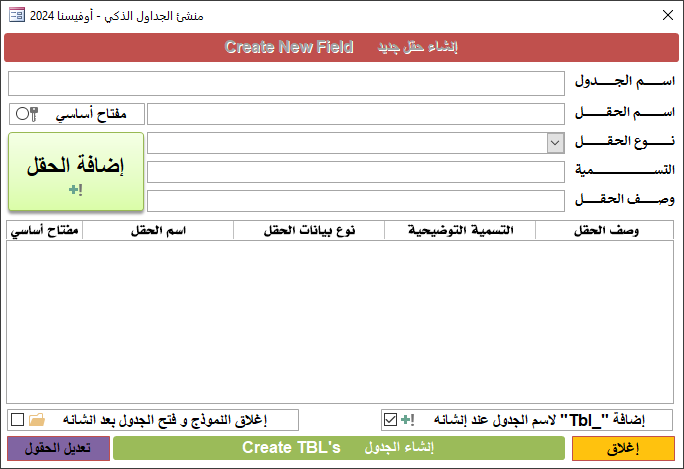Click the key icon beside primary key option
Screen dimensions: 684x469
[34, 114]
